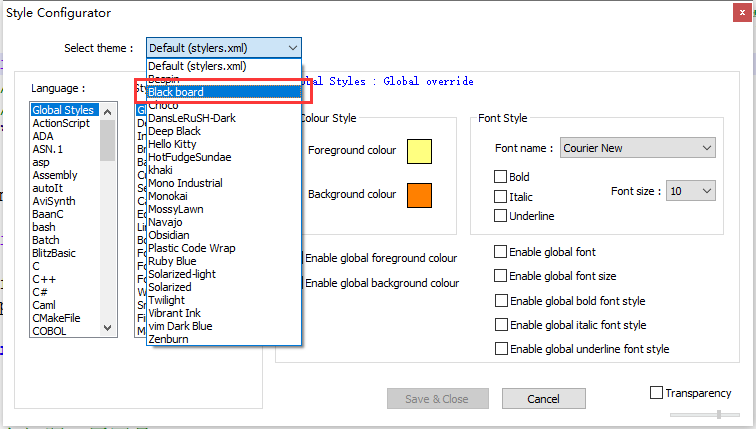Click Language list scroll up arrow
This screenshot has width=756, height=429.
[108, 112]
